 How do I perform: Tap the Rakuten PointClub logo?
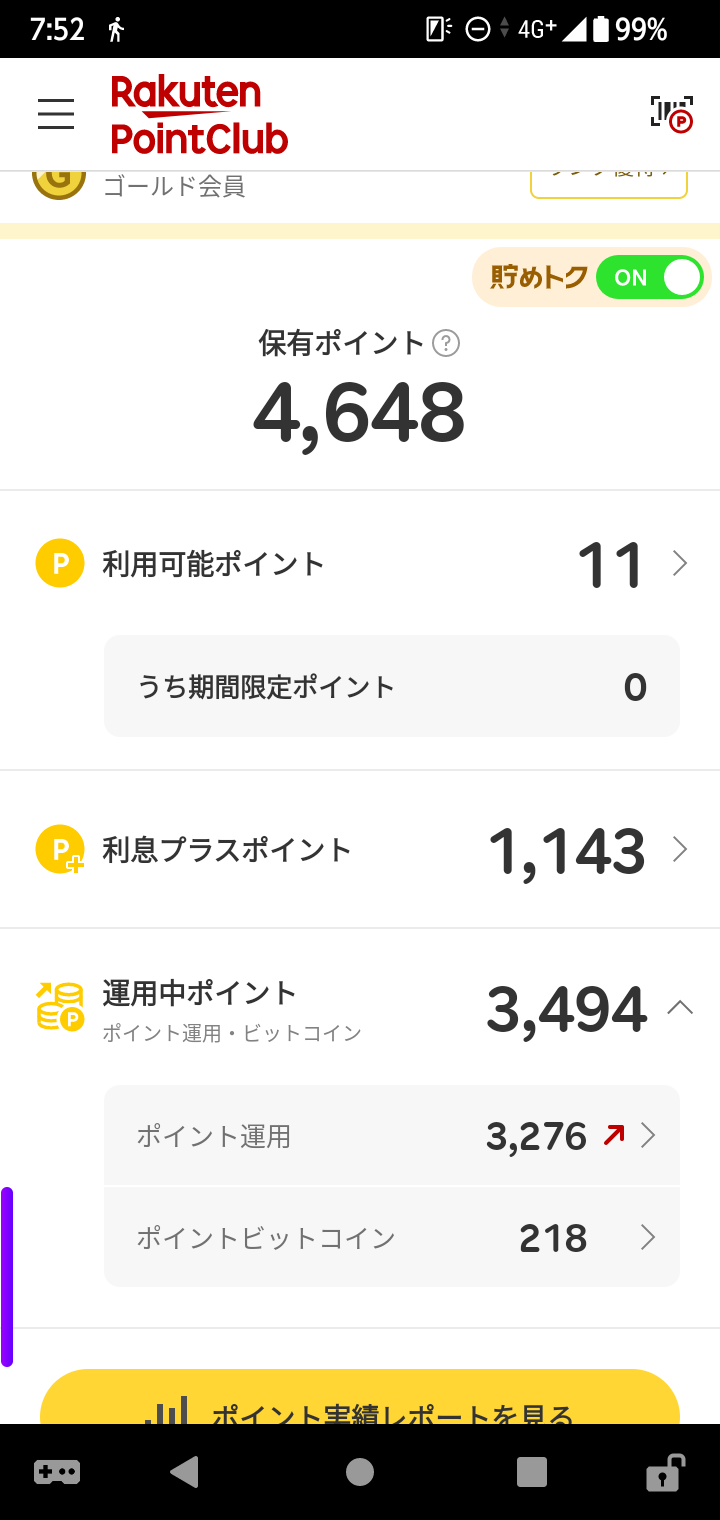click(x=199, y=115)
